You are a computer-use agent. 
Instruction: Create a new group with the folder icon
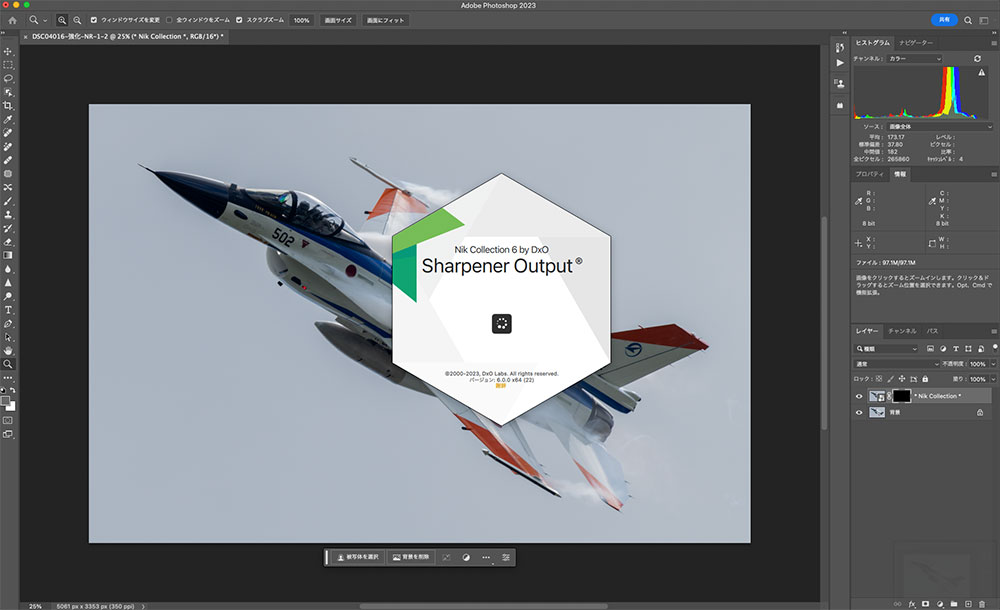coord(954,604)
